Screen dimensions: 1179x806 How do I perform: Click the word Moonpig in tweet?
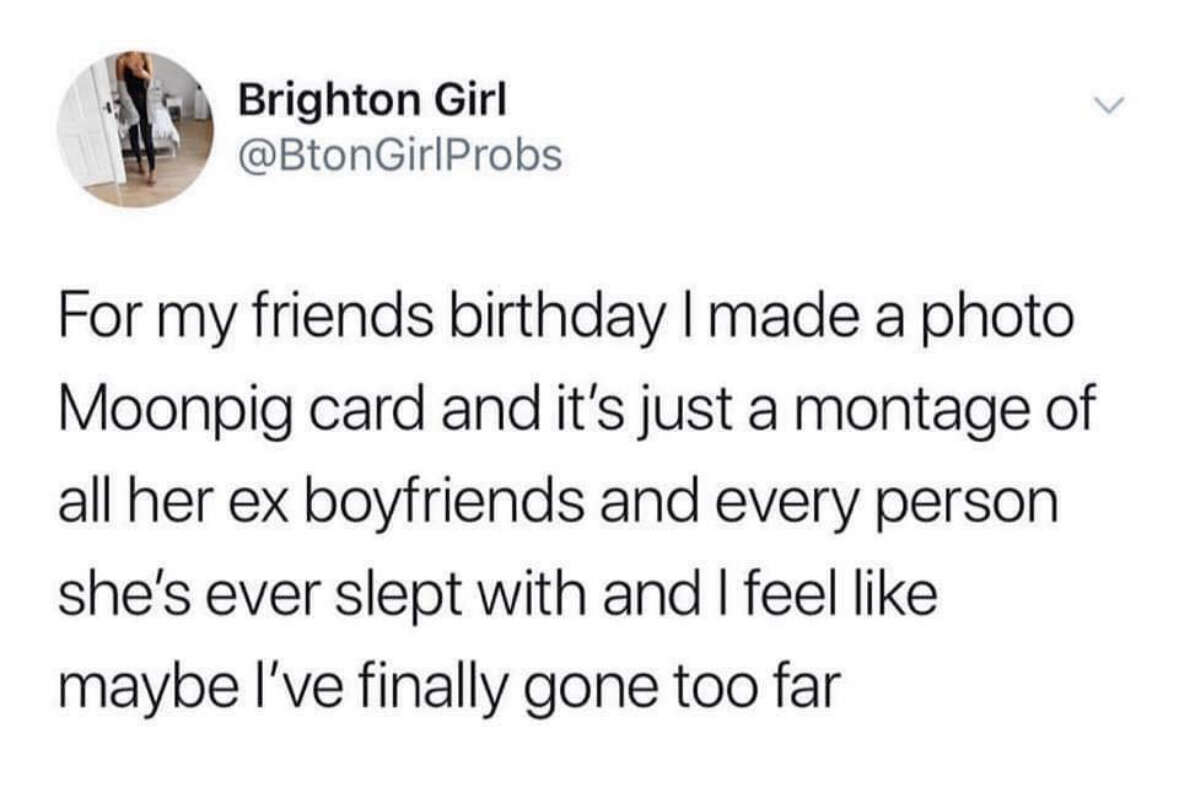point(174,410)
